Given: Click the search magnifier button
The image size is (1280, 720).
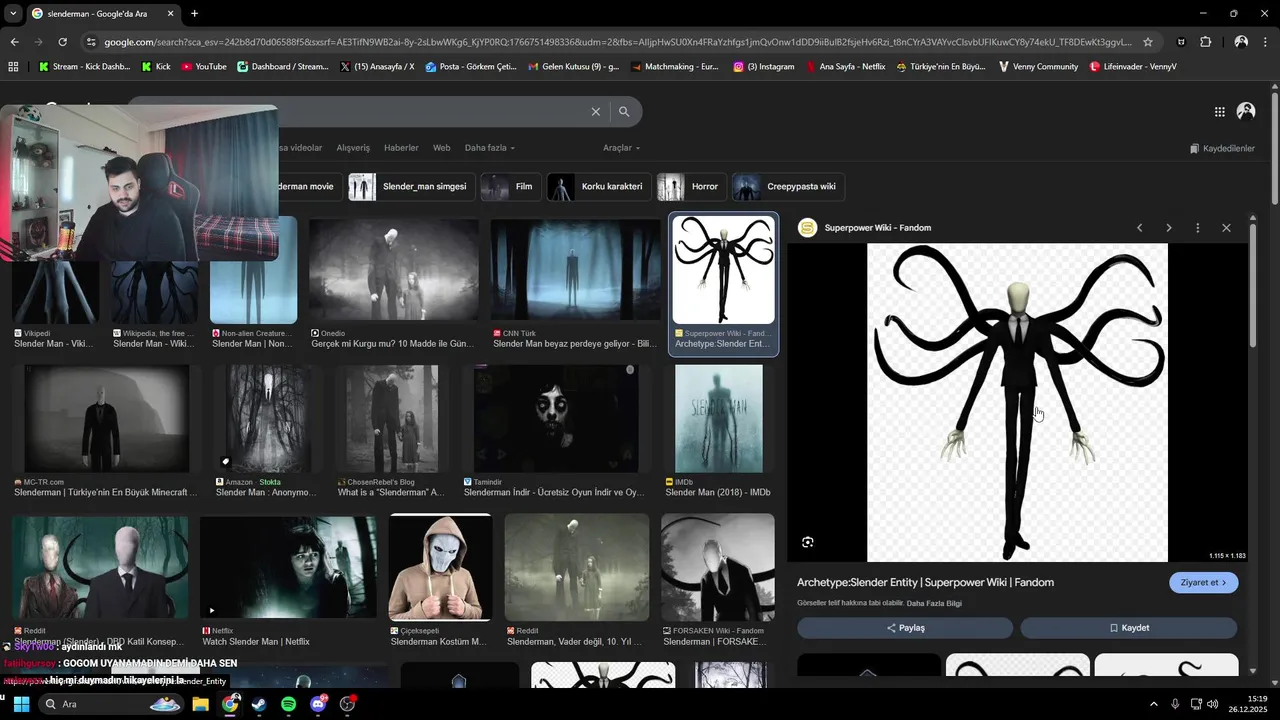Looking at the screenshot, I should pyautogui.click(x=624, y=112).
